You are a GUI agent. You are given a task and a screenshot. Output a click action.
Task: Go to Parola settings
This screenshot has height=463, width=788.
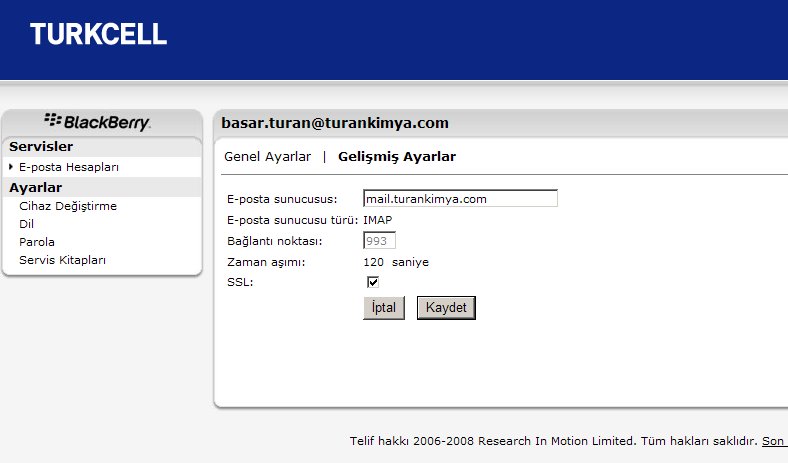coord(37,242)
